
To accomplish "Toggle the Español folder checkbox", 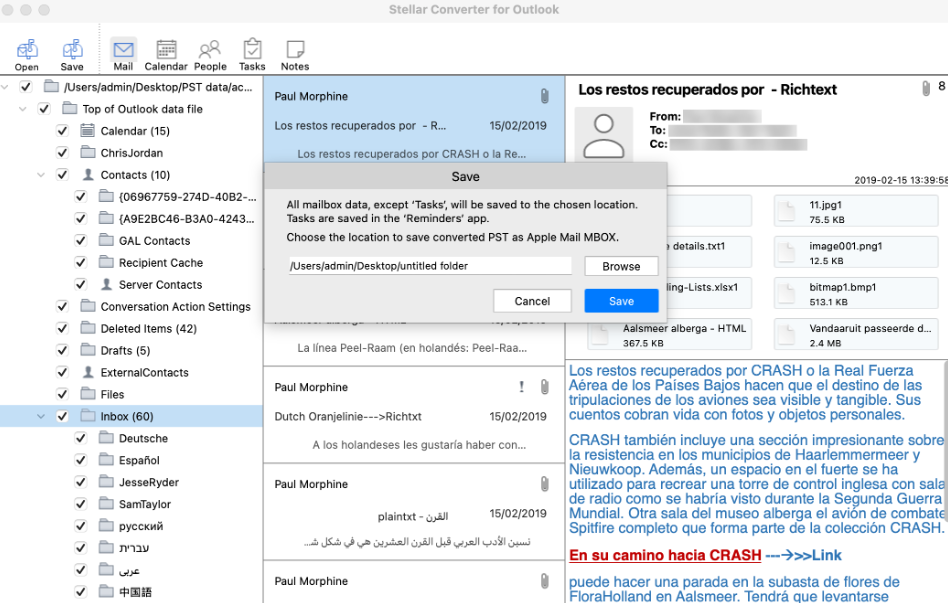I will pos(80,460).
